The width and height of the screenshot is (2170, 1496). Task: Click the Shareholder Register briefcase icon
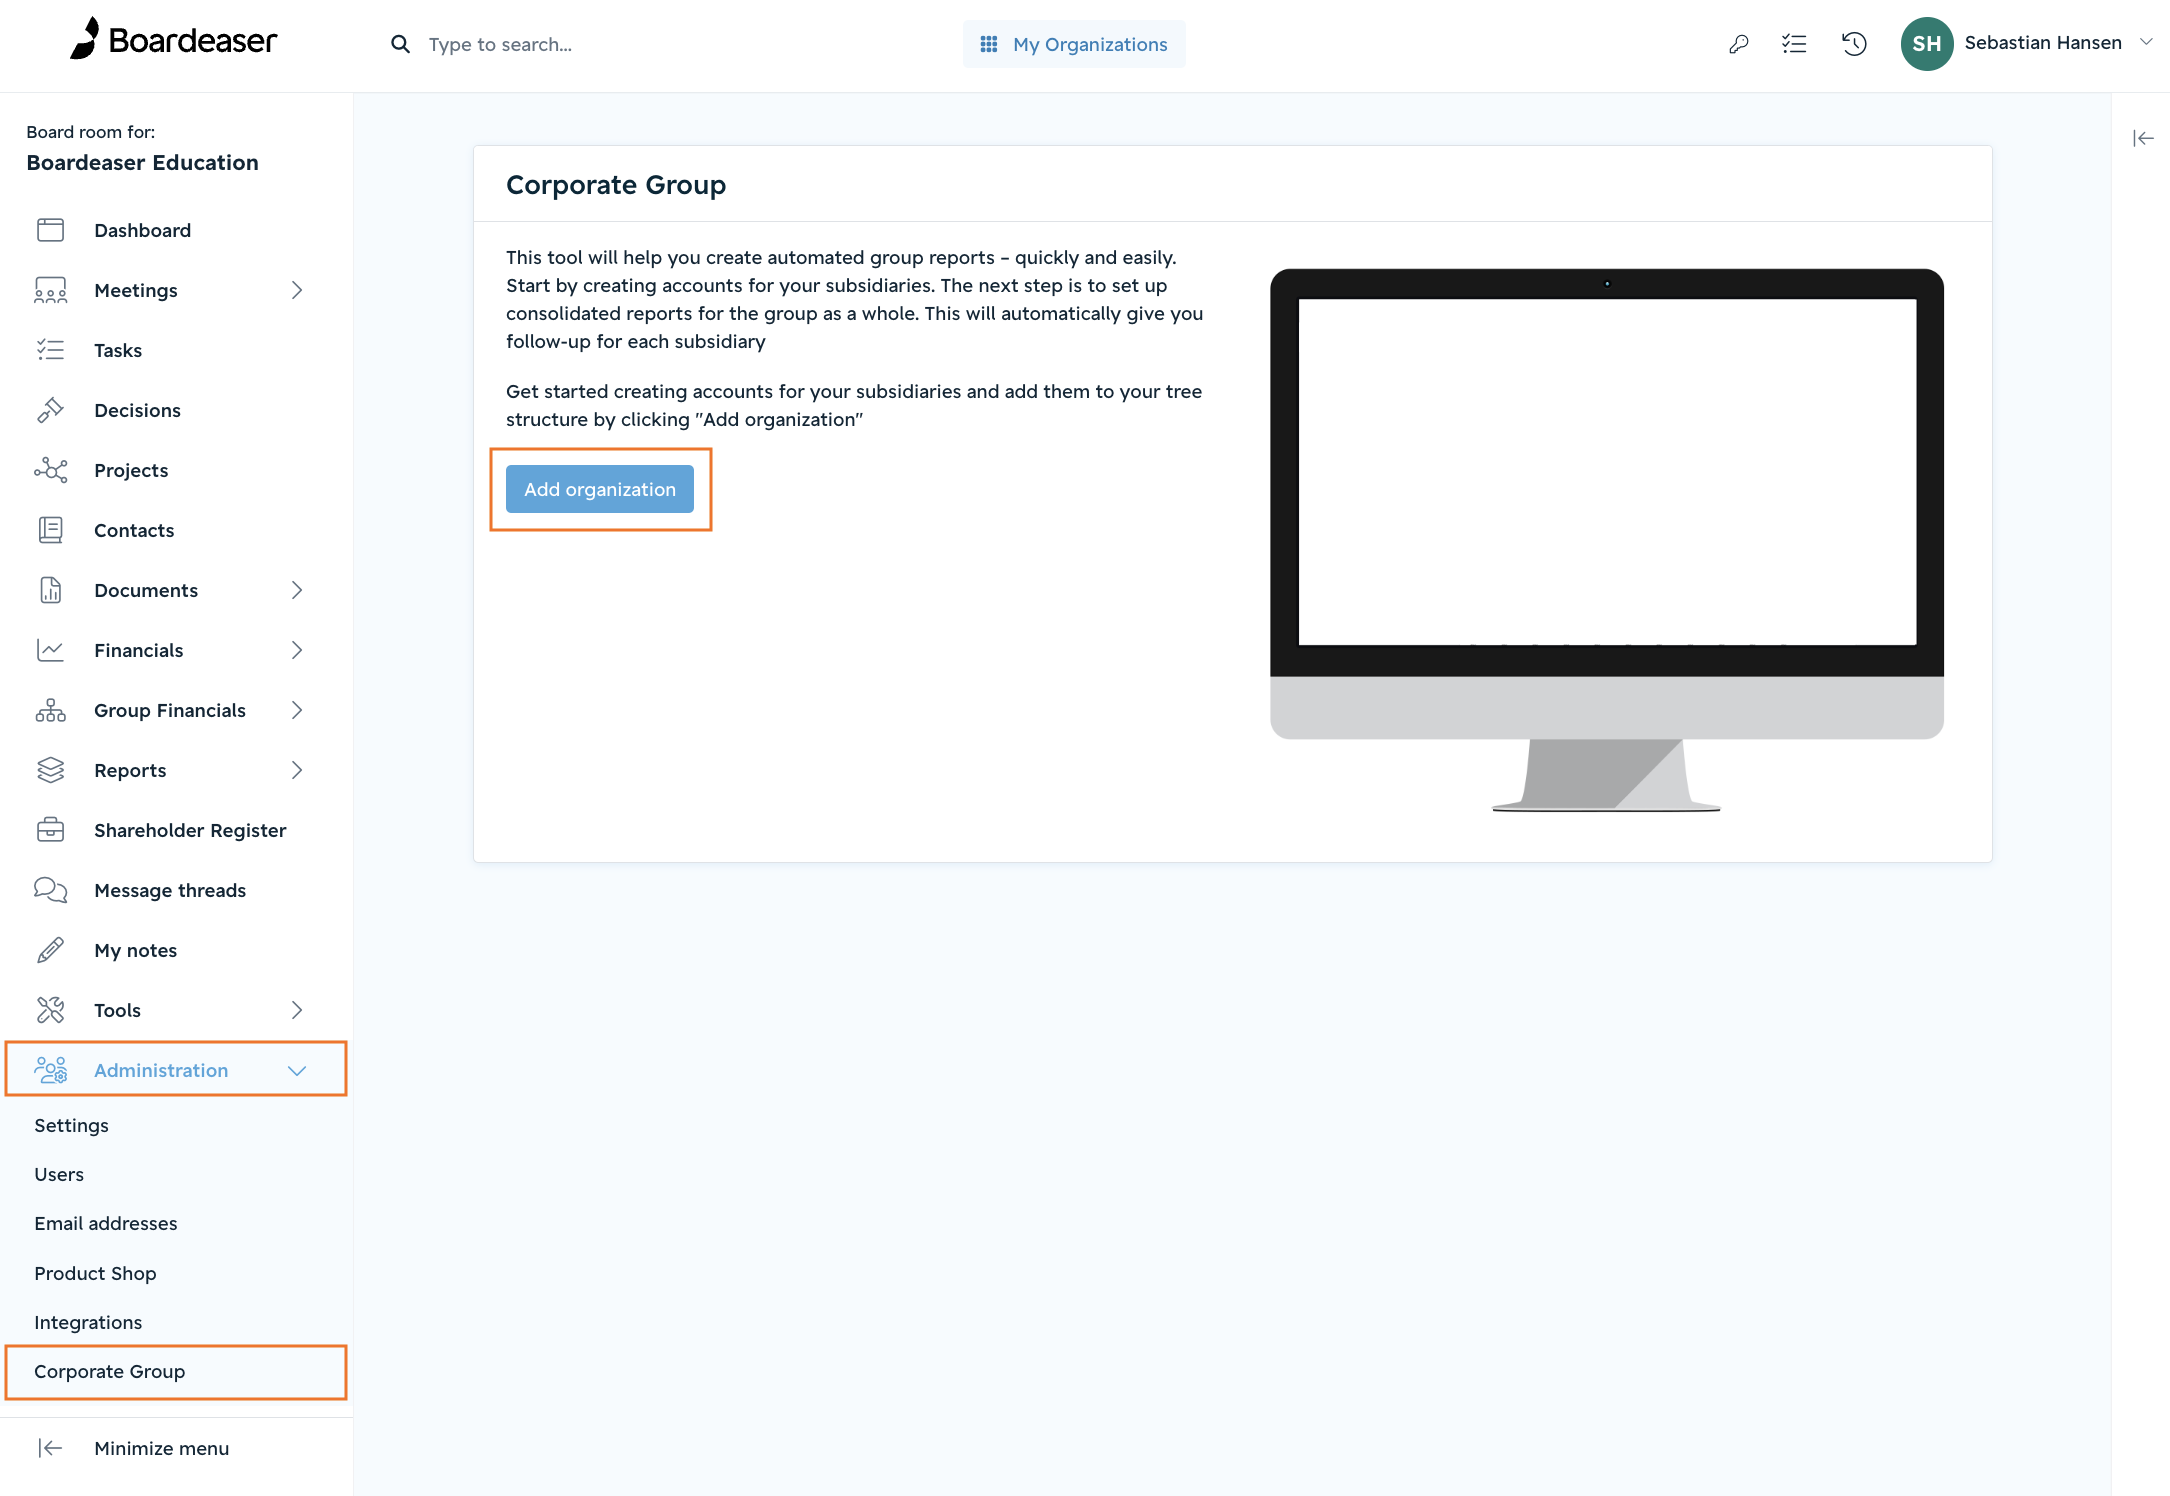50,830
